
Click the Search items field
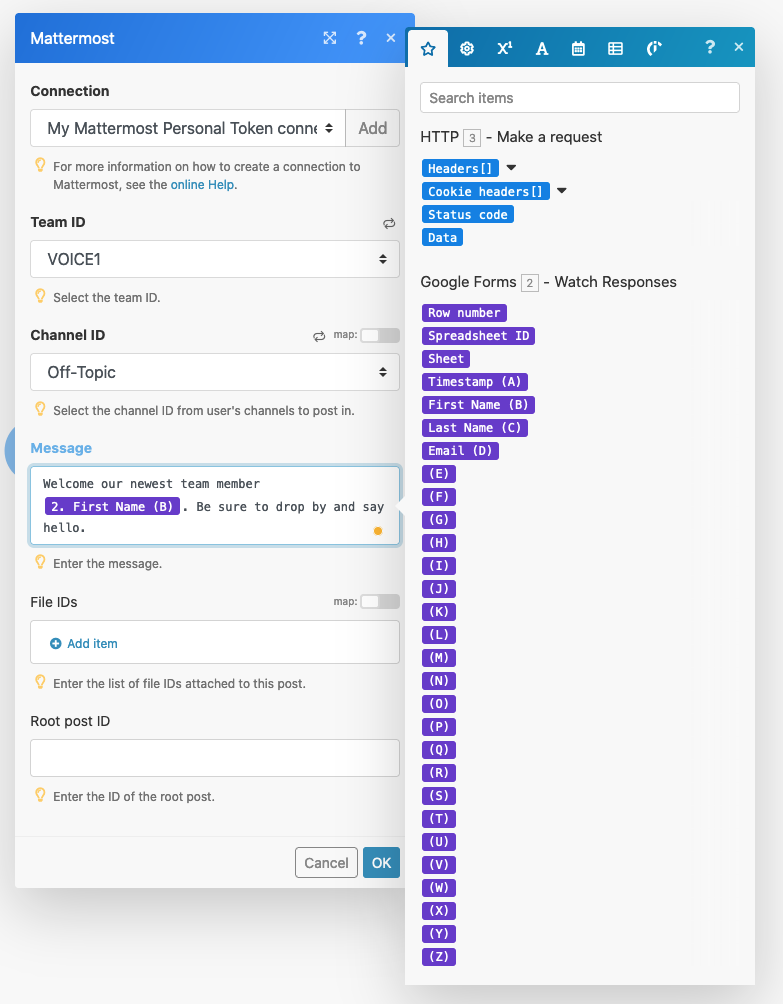pyautogui.click(x=579, y=98)
